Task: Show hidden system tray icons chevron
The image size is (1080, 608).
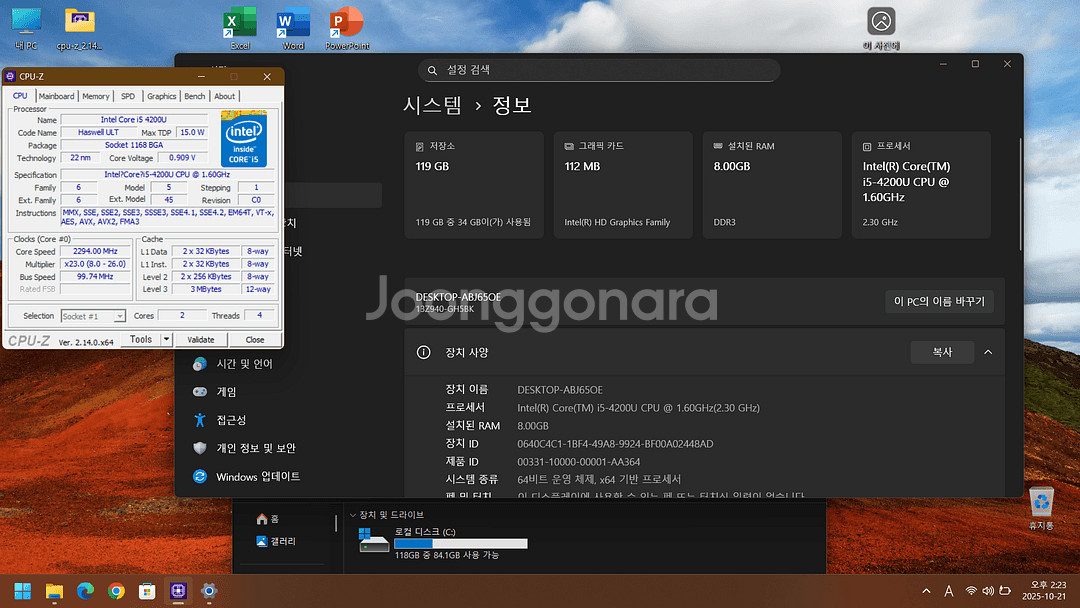Action: click(x=925, y=591)
